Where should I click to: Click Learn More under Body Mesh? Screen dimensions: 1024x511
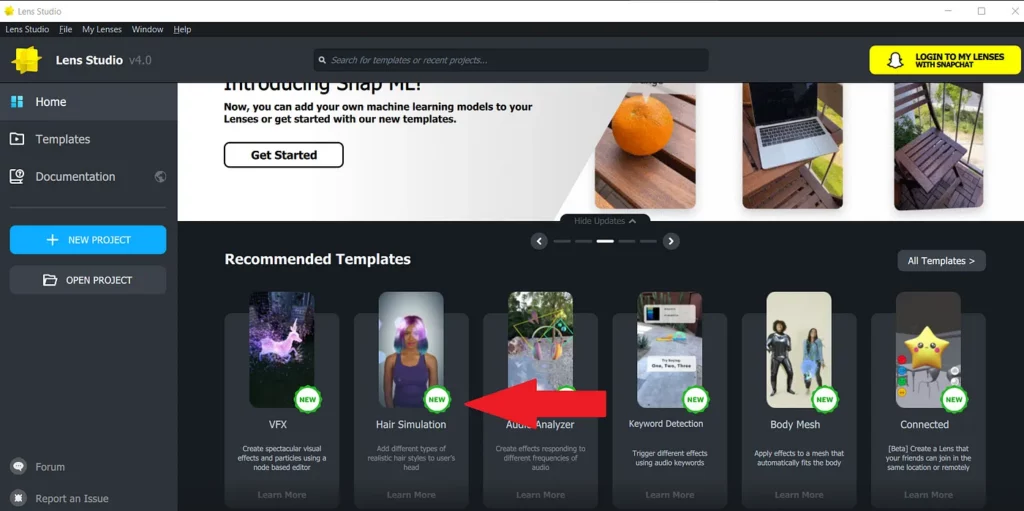(799, 495)
